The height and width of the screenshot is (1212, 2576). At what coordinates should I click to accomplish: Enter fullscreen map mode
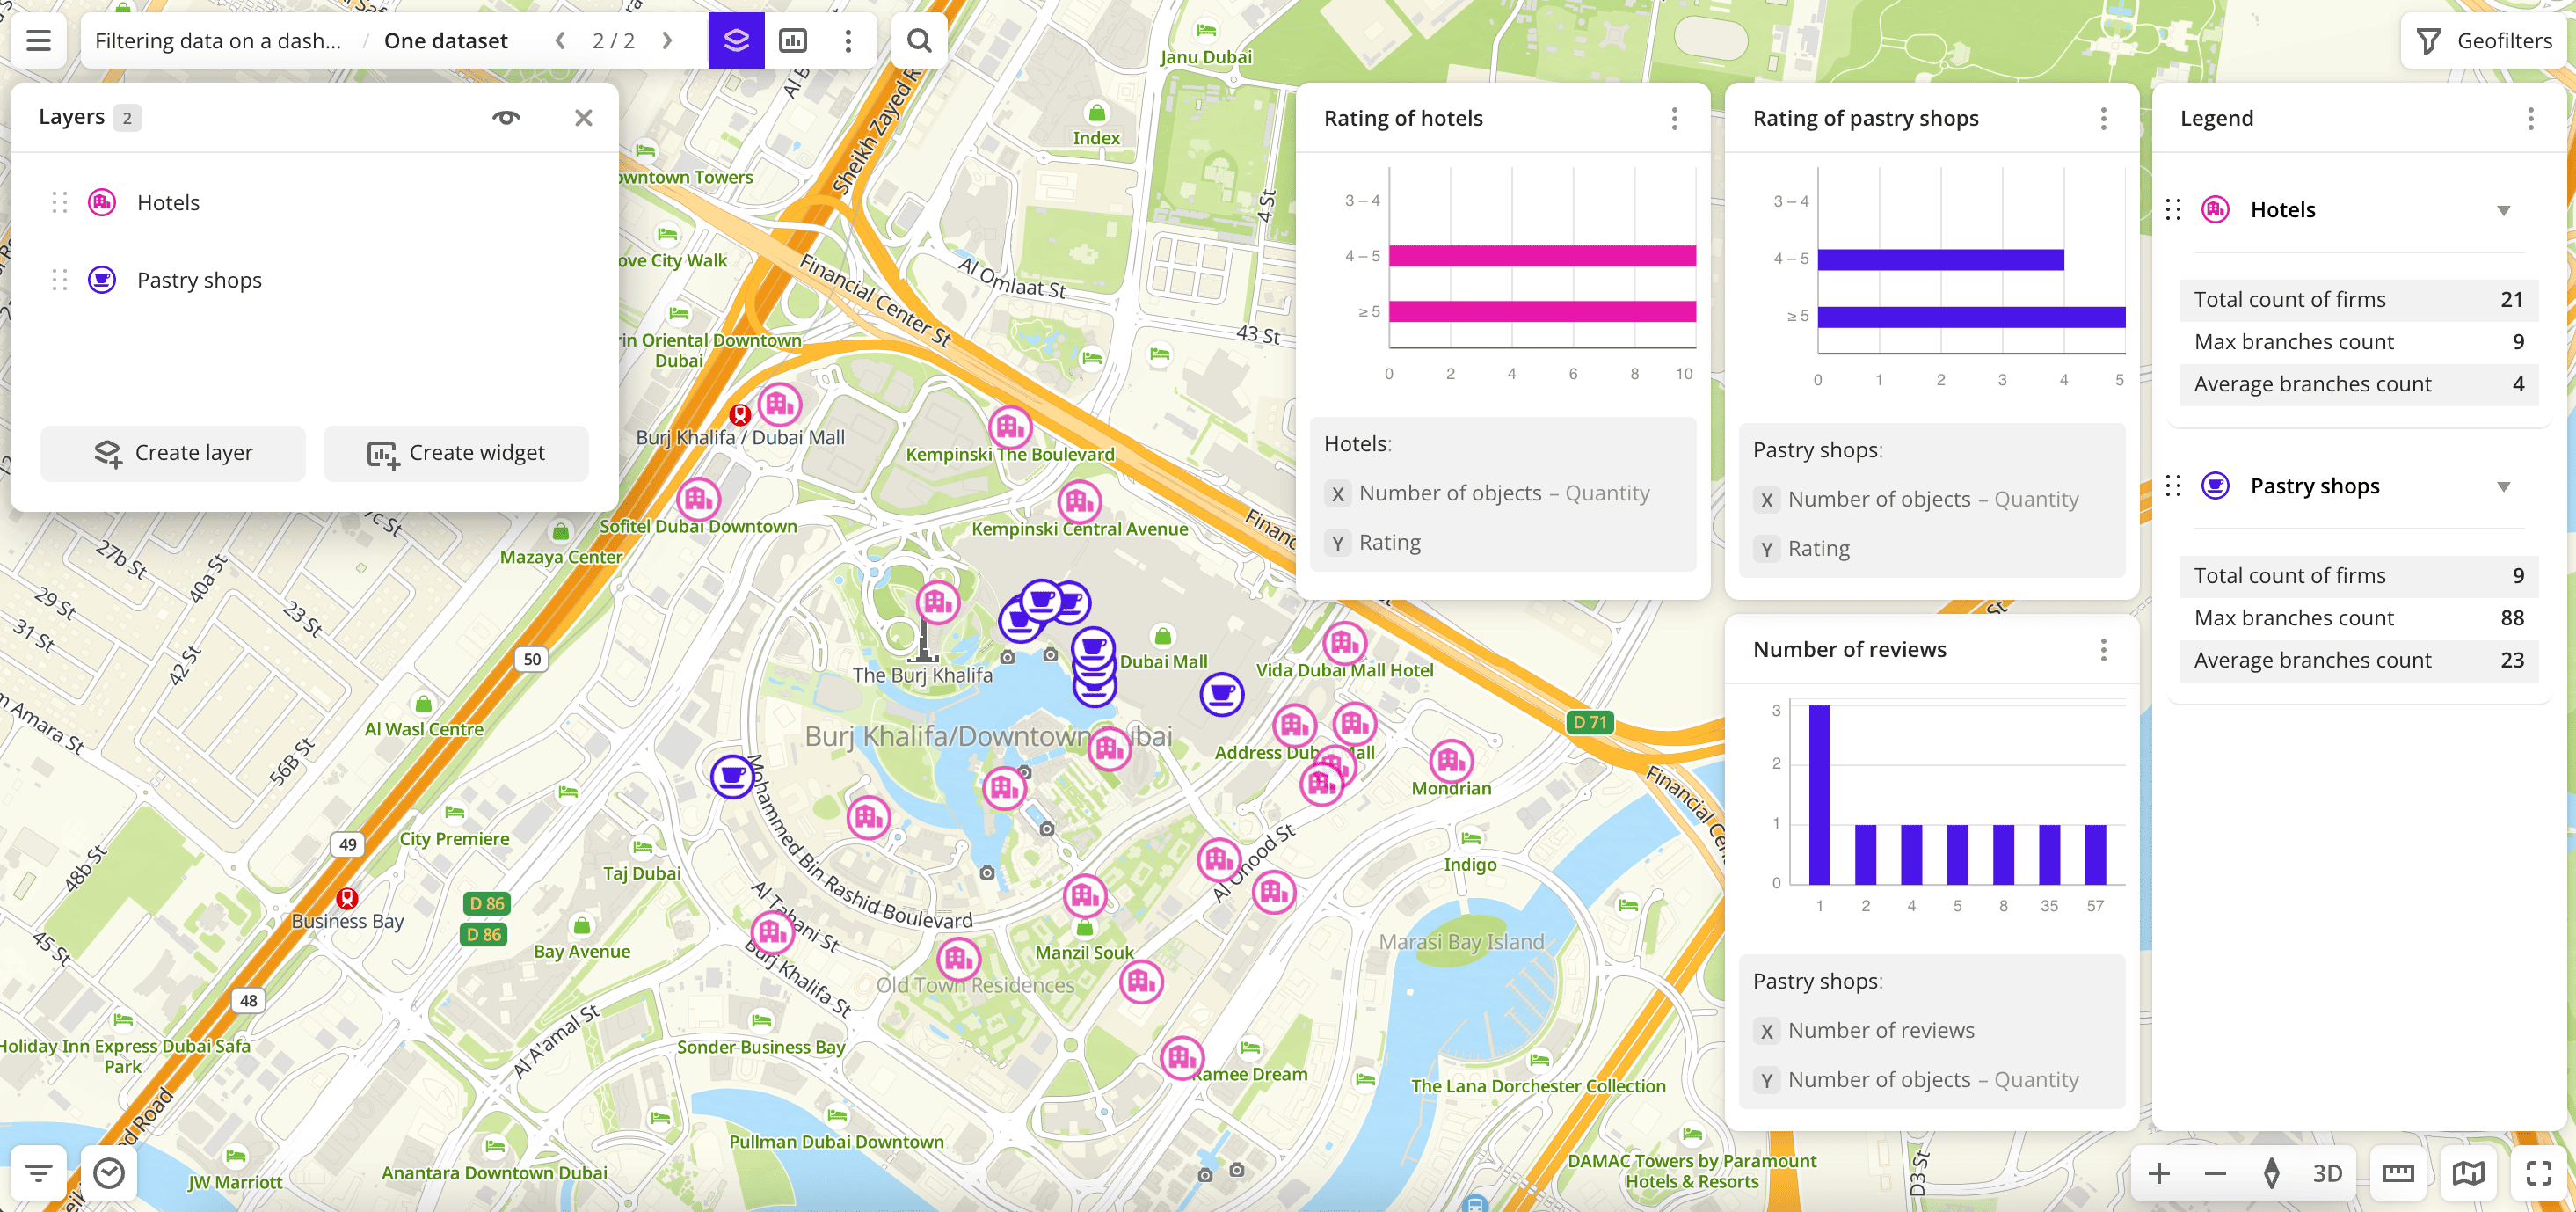tap(2537, 1173)
